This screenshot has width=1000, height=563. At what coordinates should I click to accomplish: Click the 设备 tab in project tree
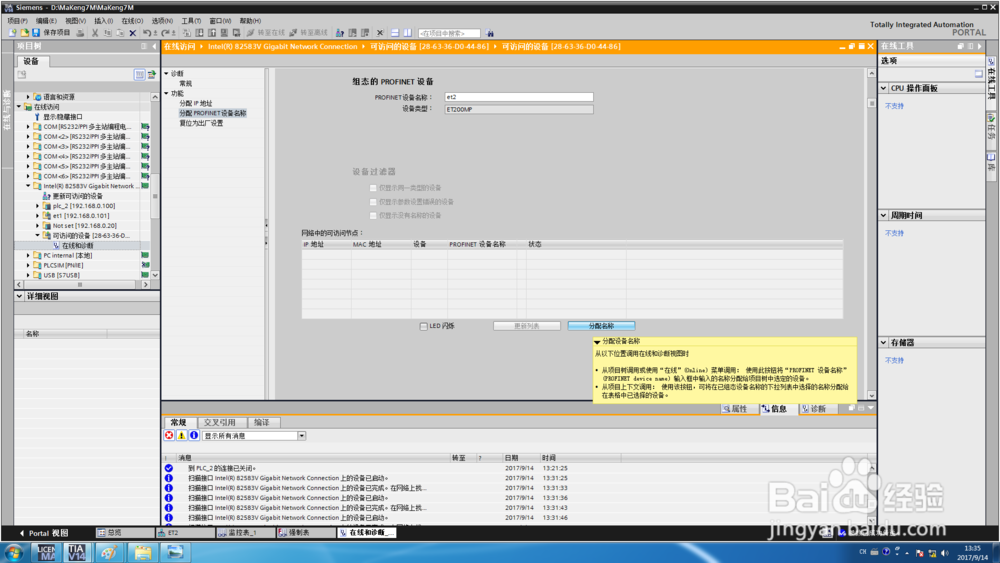click(x=31, y=61)
